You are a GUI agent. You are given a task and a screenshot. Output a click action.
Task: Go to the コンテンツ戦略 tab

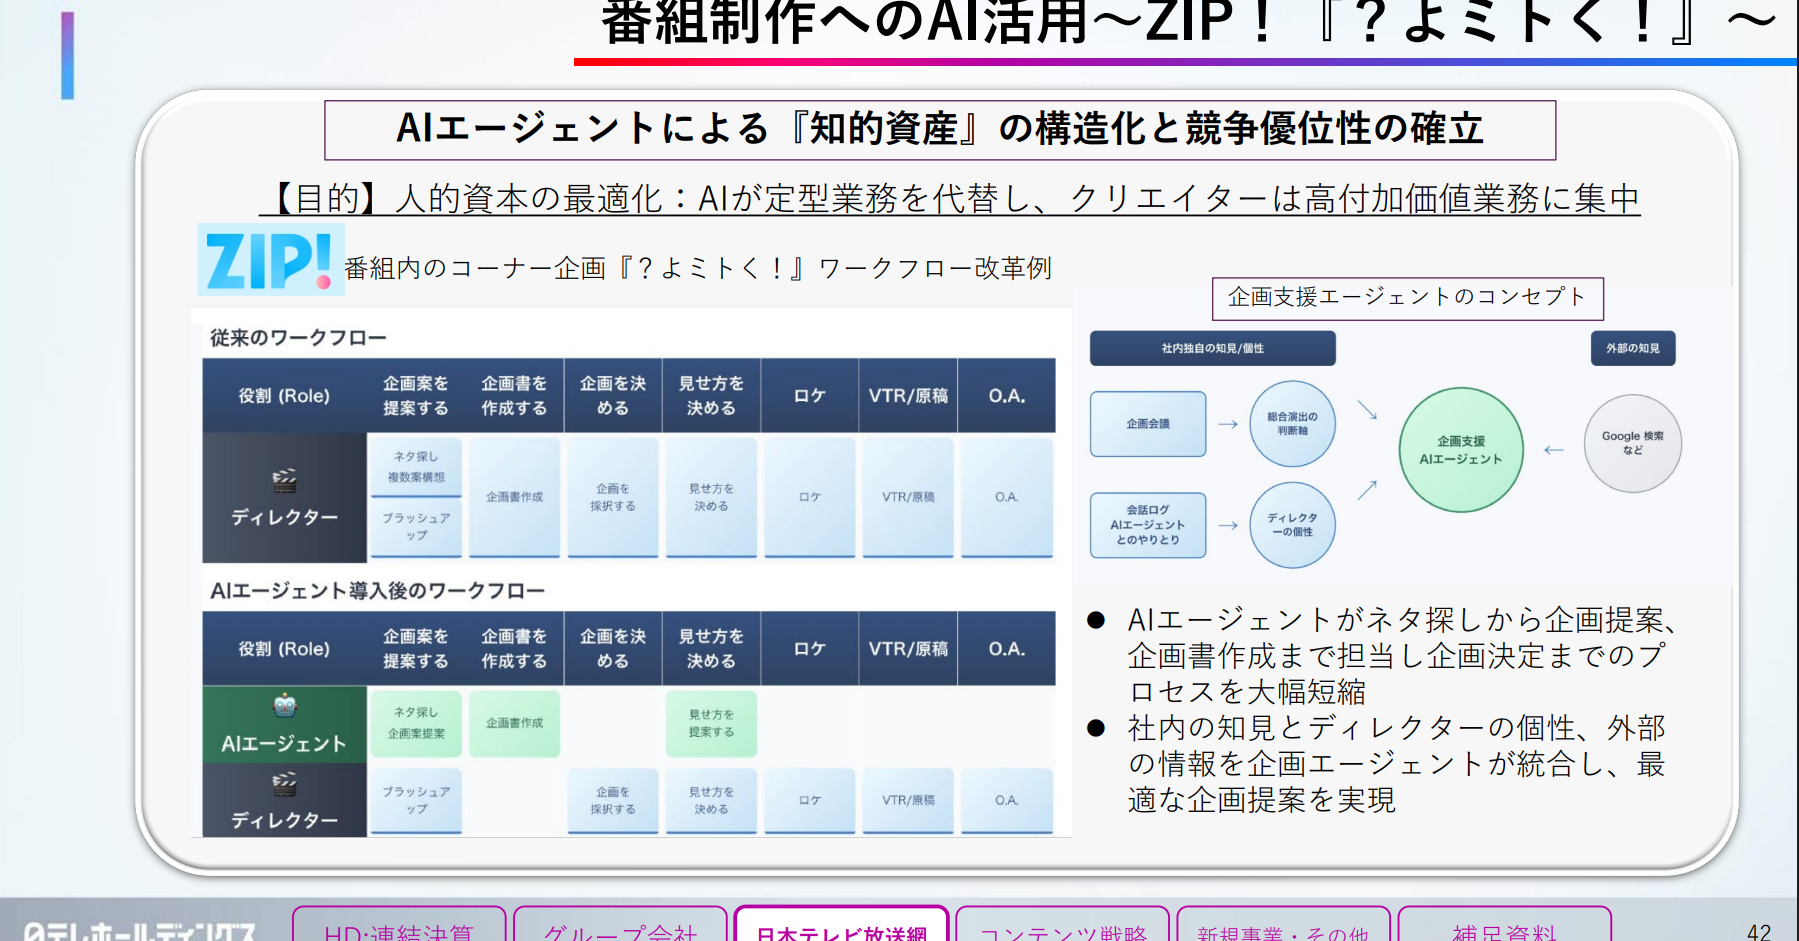1062,925
